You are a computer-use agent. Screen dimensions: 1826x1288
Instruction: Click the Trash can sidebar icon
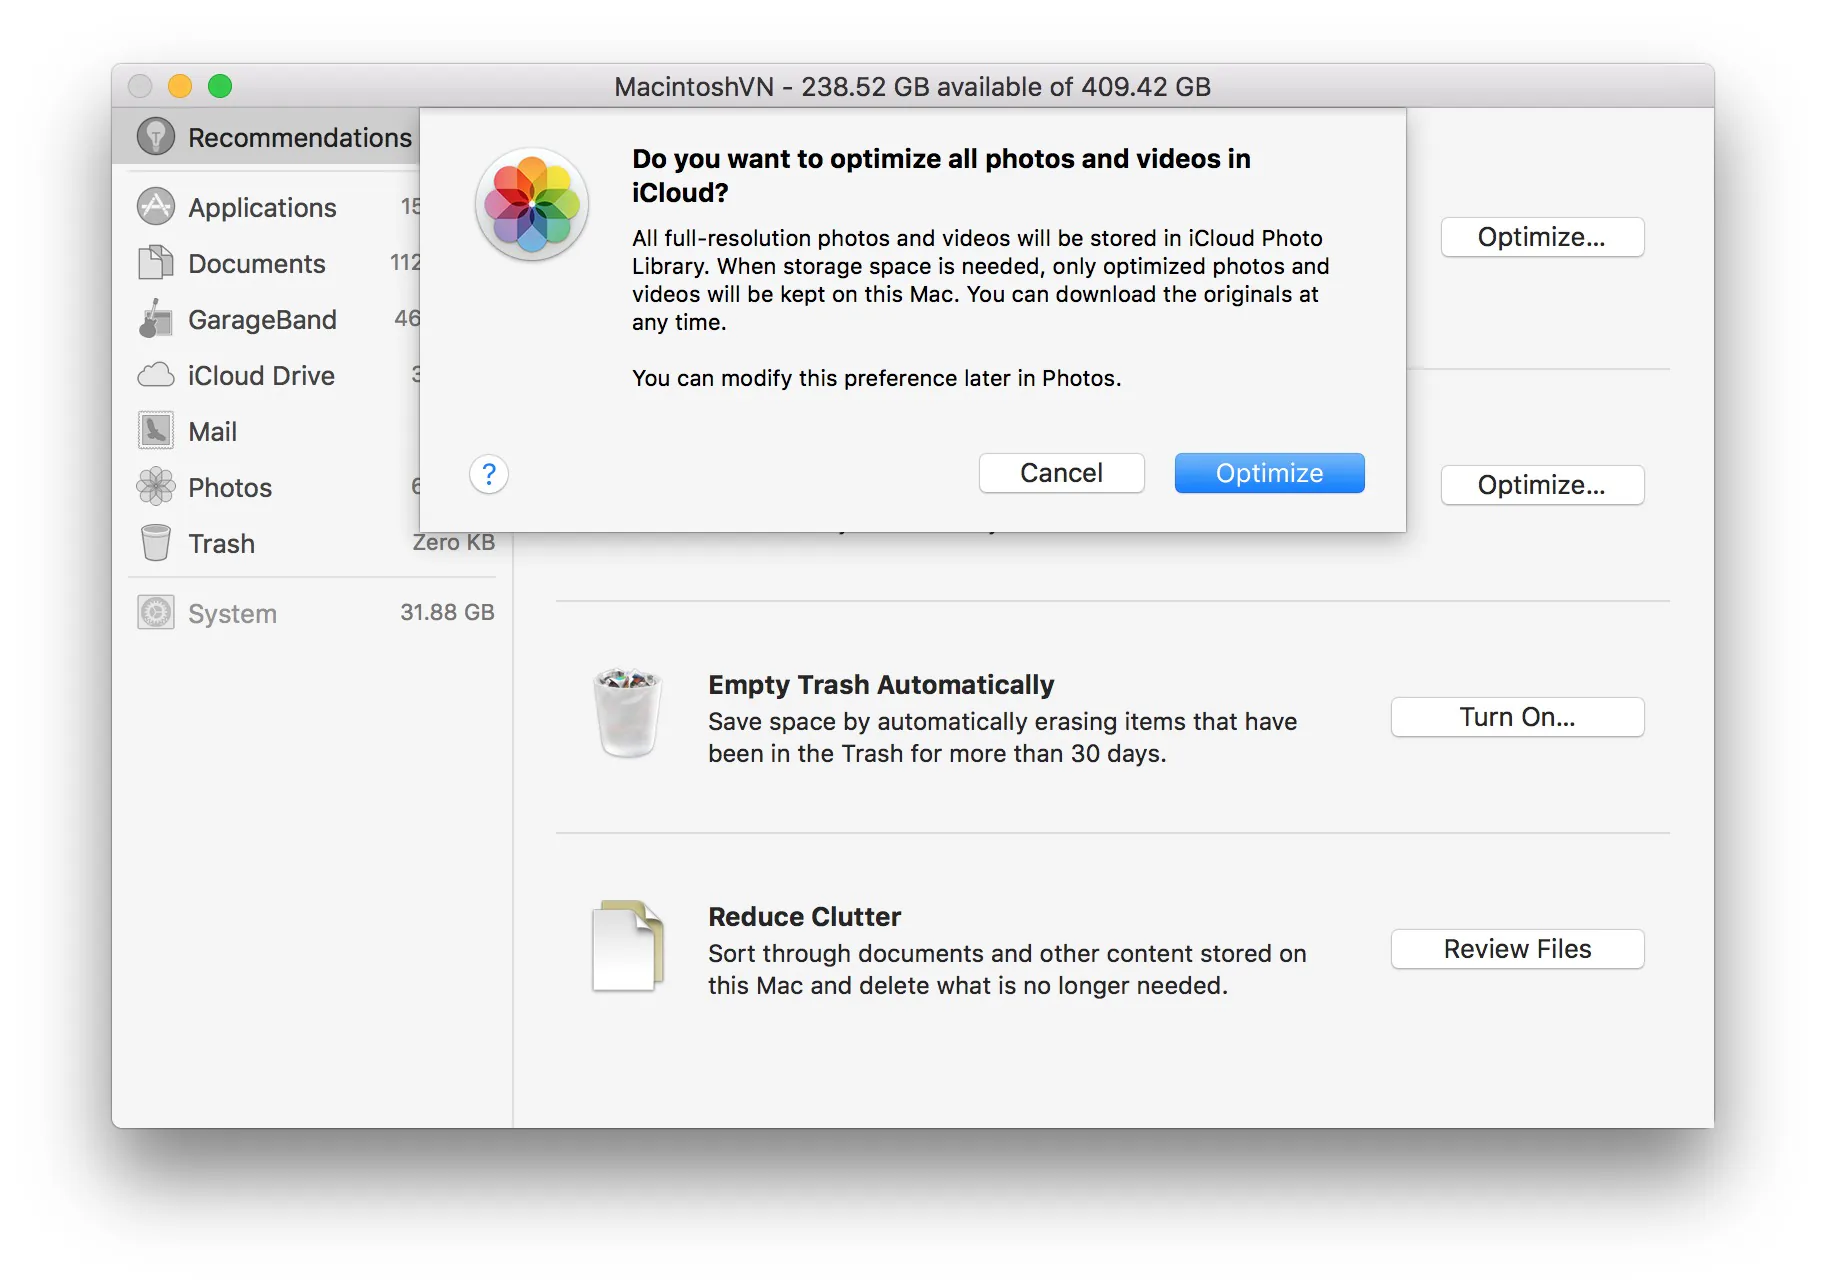(x=155, y=543)
